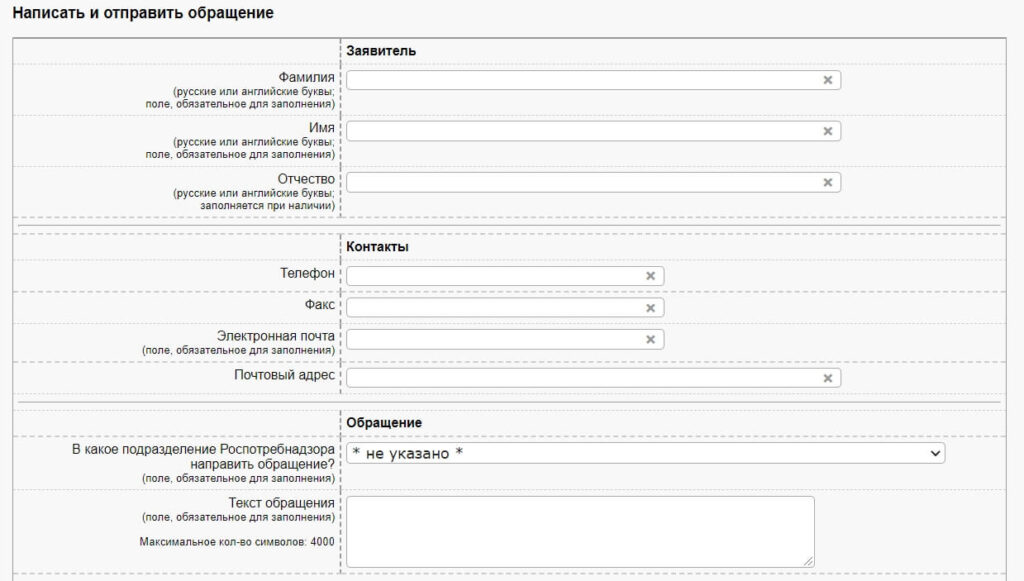The width and height of the screenshot is (1024, 581).
Task: Click the Фамилия field label
Action: tap(307, 77)
